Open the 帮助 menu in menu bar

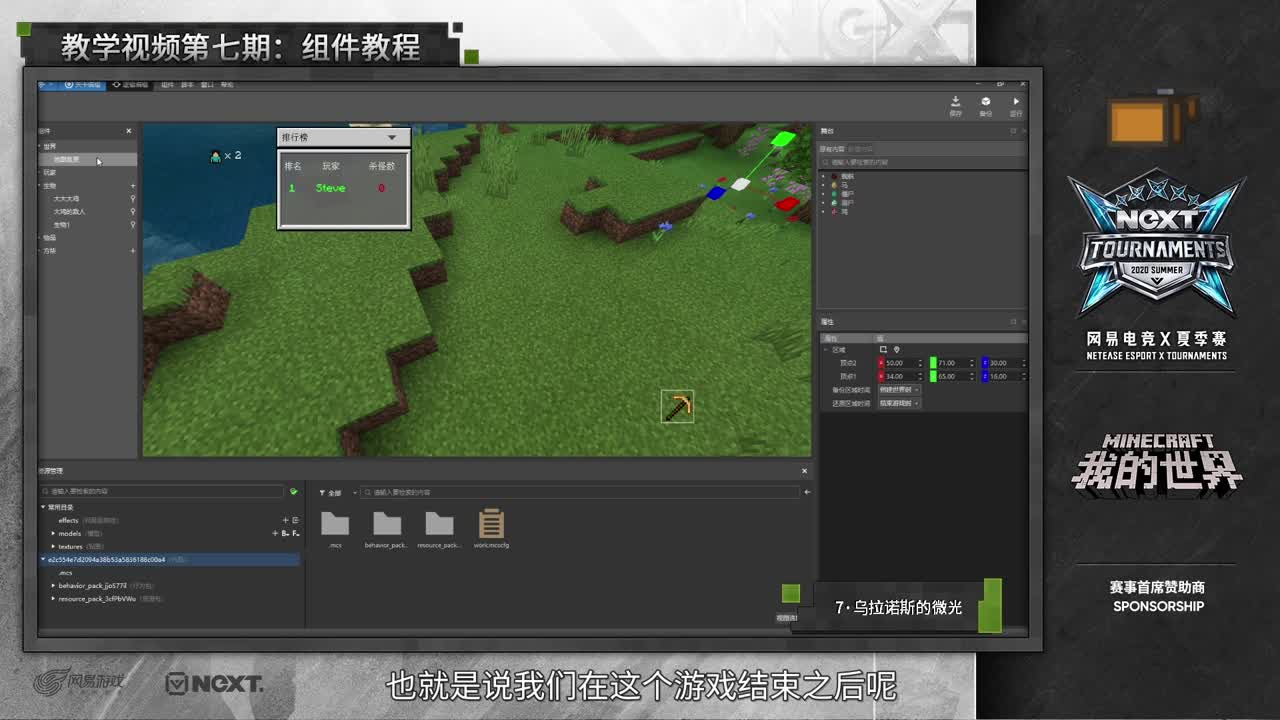(227, 85)
